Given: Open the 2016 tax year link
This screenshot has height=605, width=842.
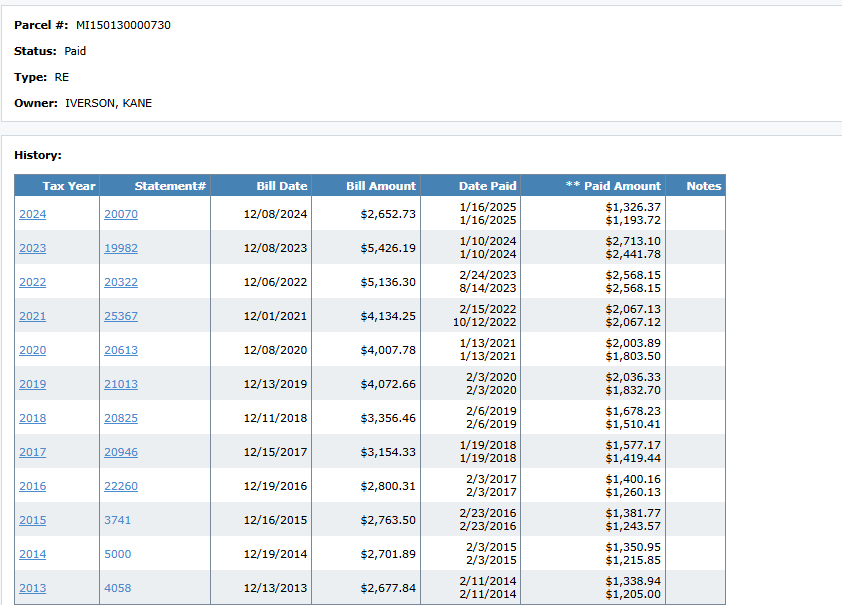Looking at the screenshot, I should (x=32, y=486).
